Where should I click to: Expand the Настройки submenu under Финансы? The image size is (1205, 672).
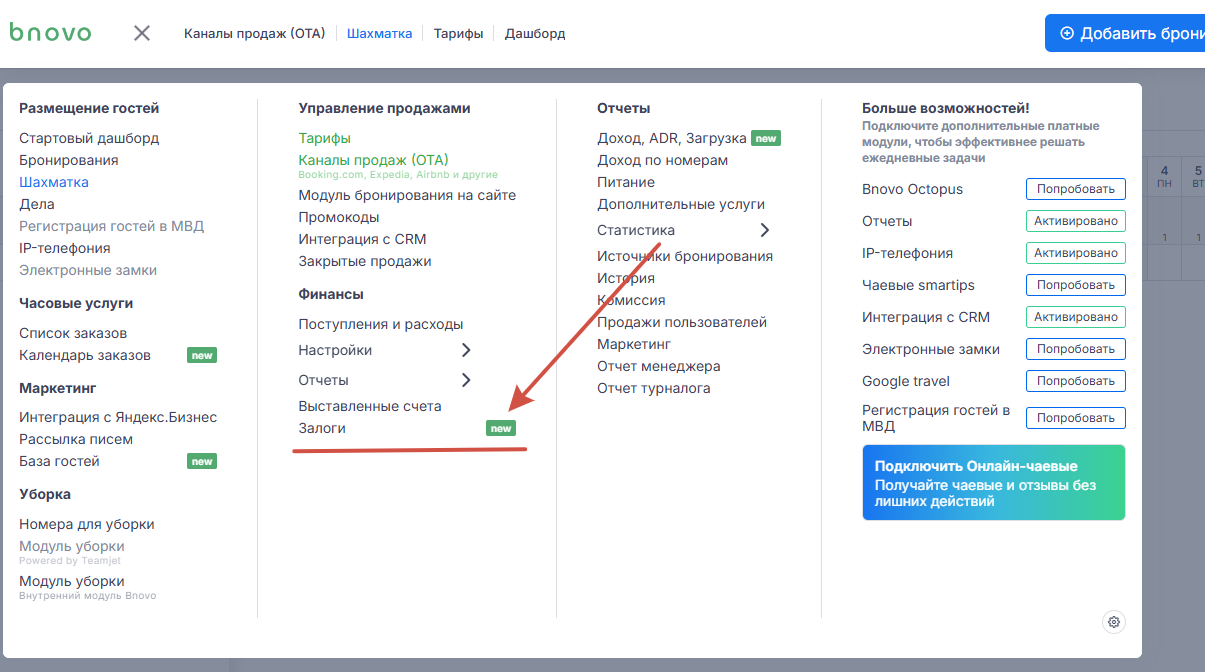pos(466,350)
